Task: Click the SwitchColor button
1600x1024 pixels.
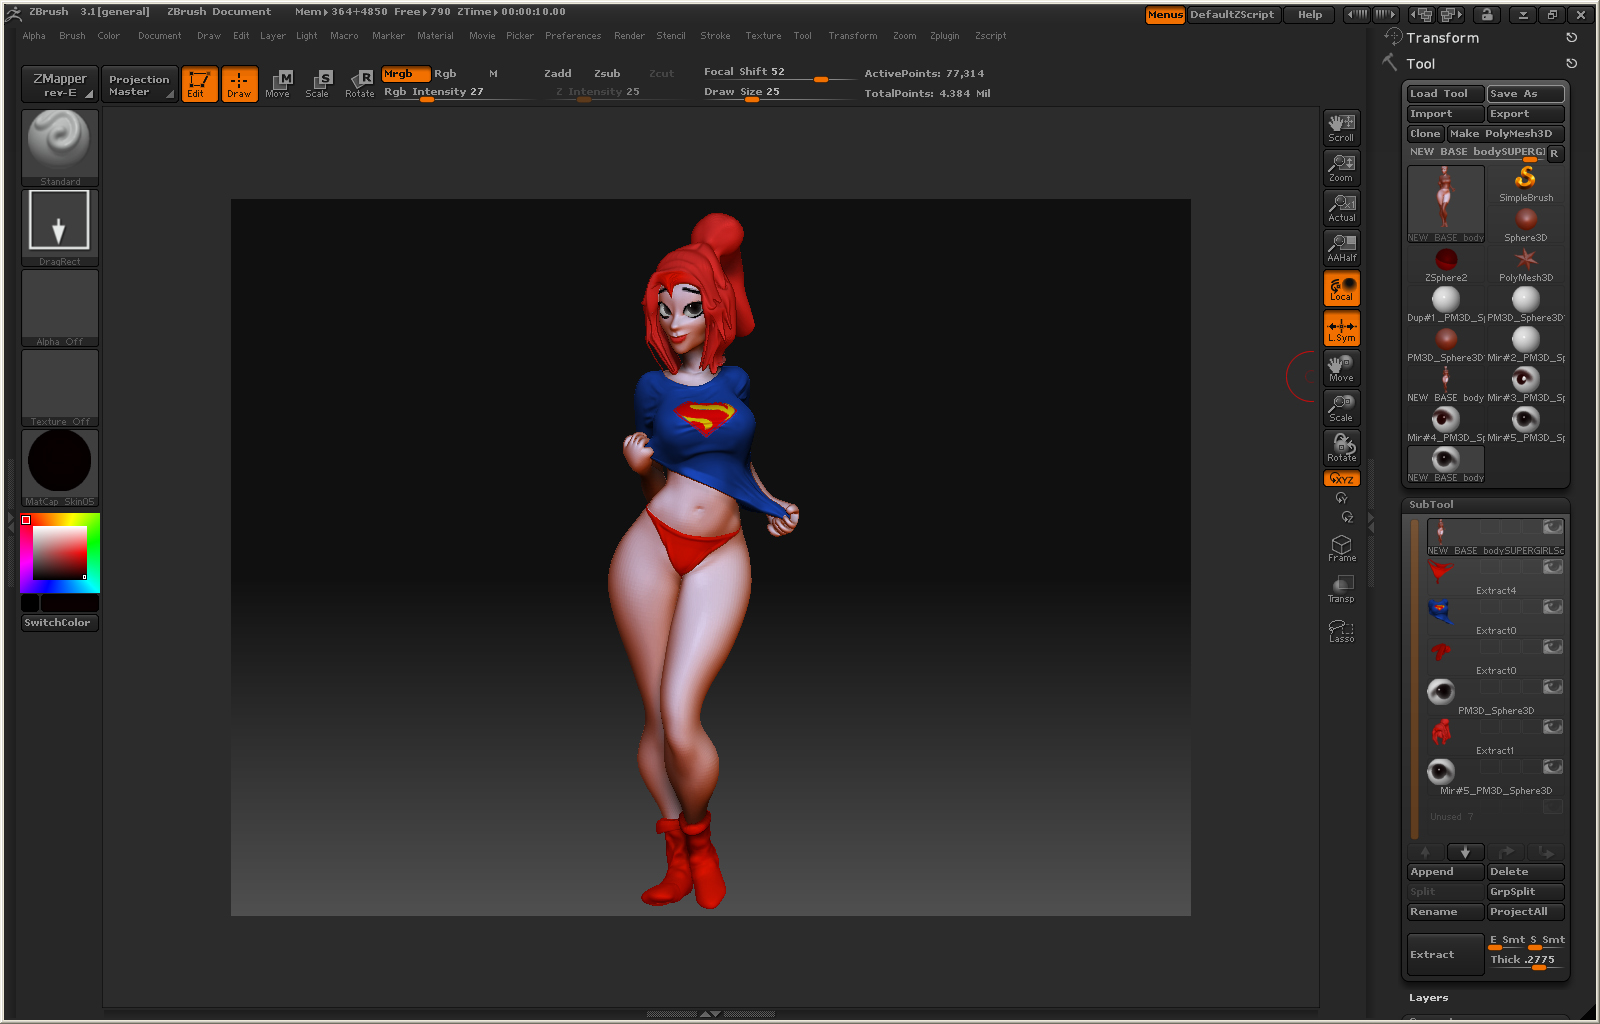Action: [60, 623]
